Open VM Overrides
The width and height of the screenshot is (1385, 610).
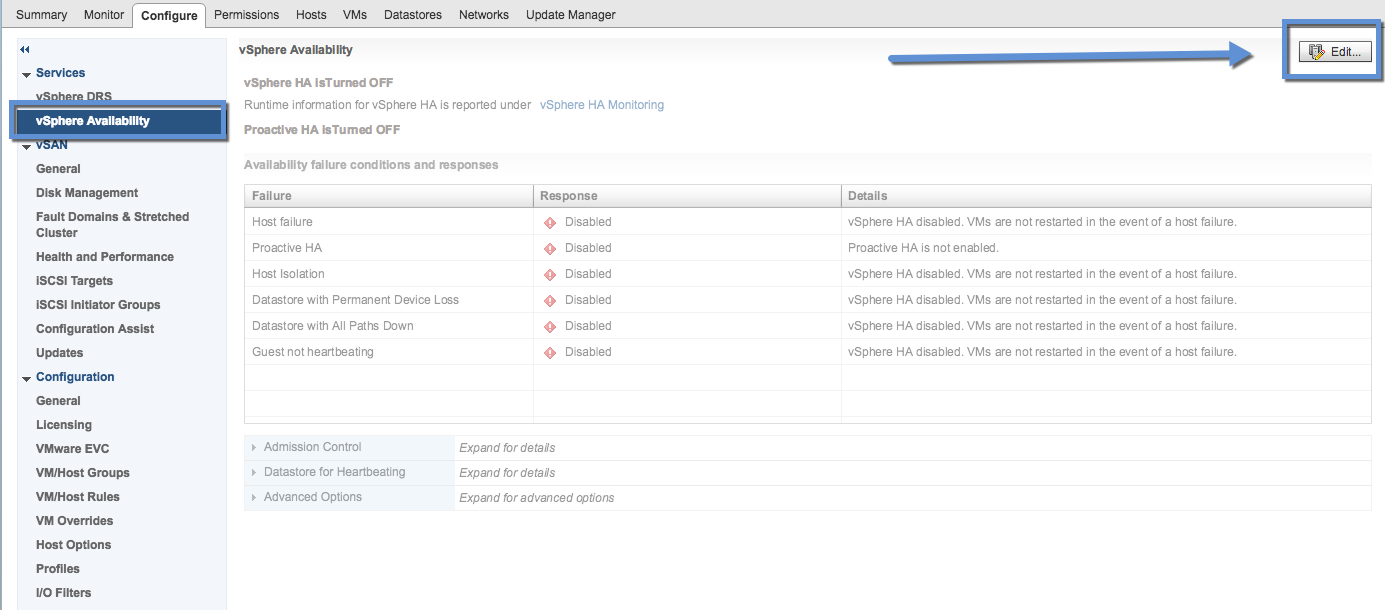tap(74, 521)
